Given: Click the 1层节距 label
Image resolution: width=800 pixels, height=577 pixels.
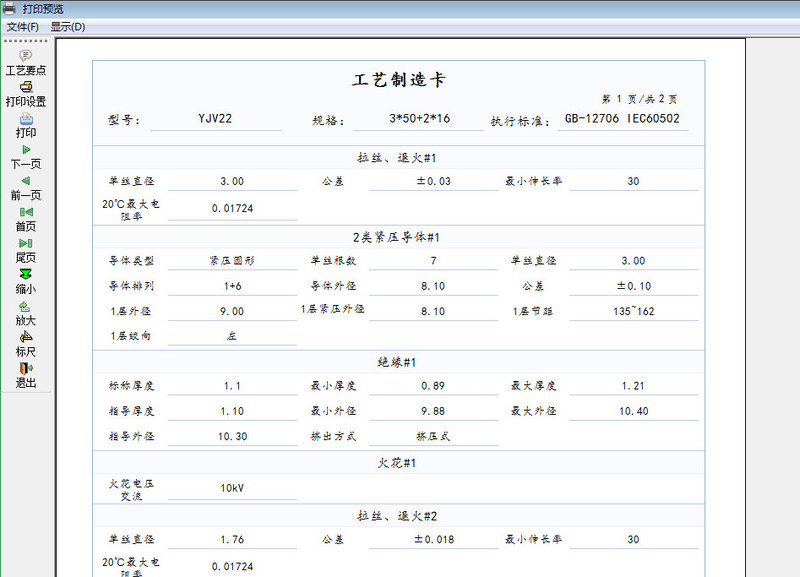Looking at the screenshot, I should [x=533, y=311].
